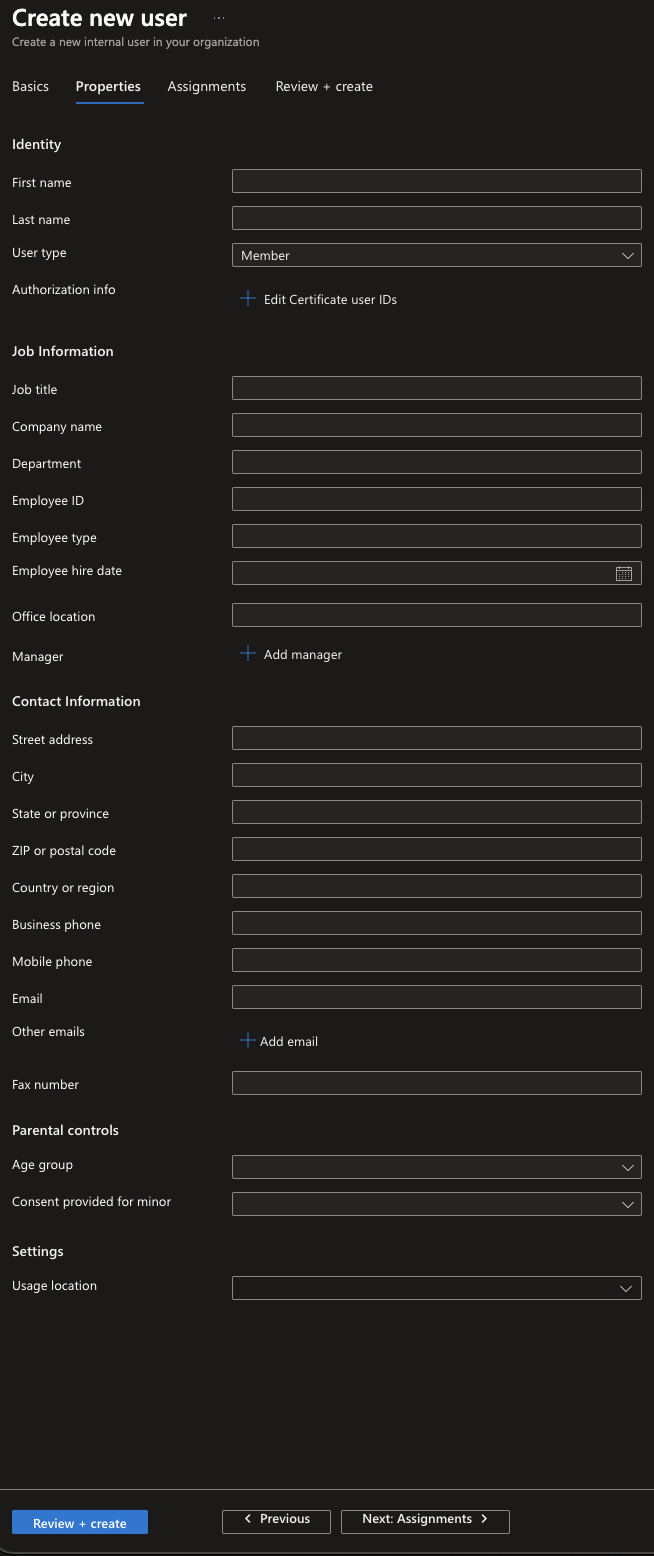654x1556 pixels.
Task: Click the Previous button
Action: click(x=276, y=1519)
